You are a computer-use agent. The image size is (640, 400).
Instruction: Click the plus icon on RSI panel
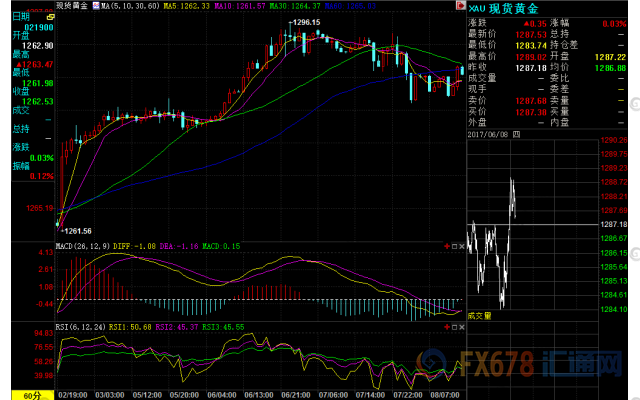pos(446,326)
